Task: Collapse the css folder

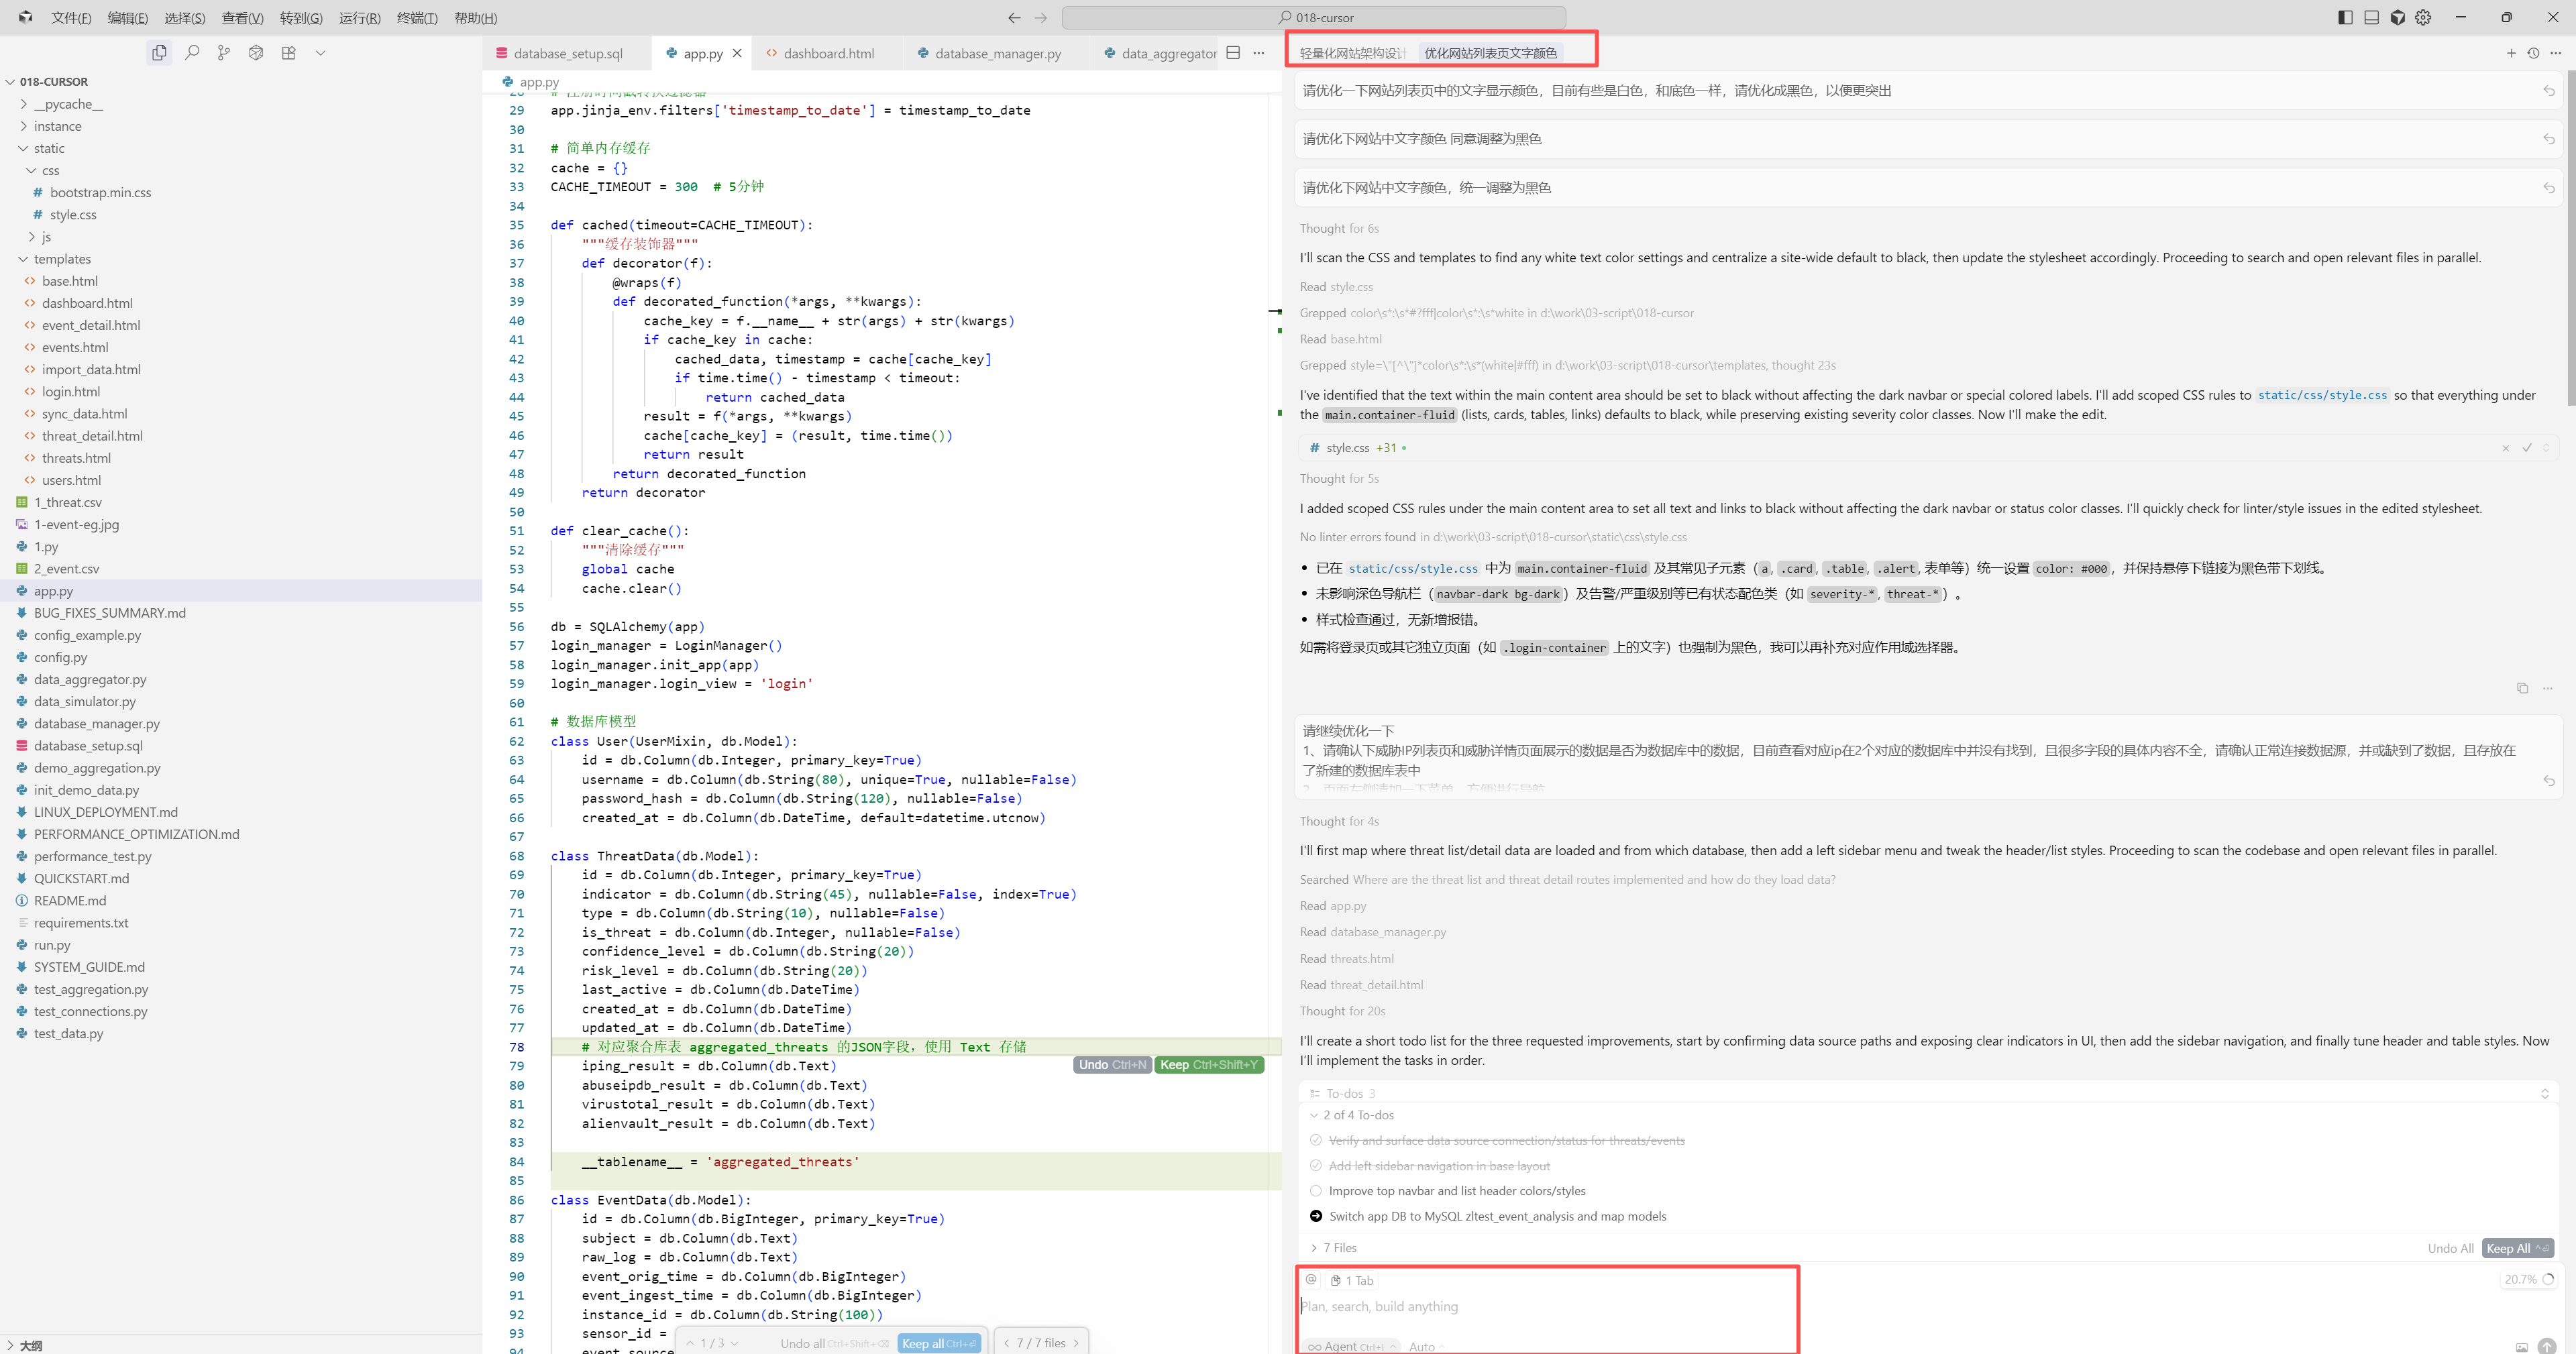Action: point(31,170)
